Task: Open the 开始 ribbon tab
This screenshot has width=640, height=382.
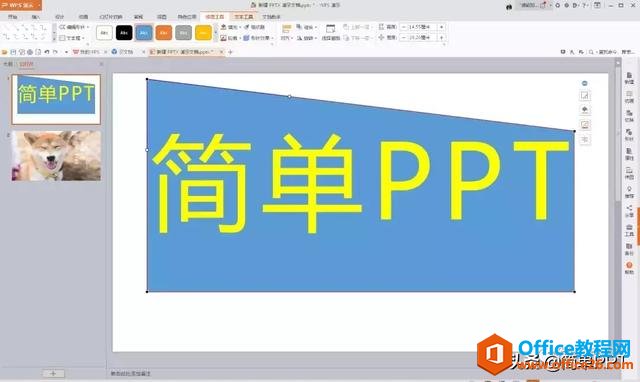Action: coord(12,17)
